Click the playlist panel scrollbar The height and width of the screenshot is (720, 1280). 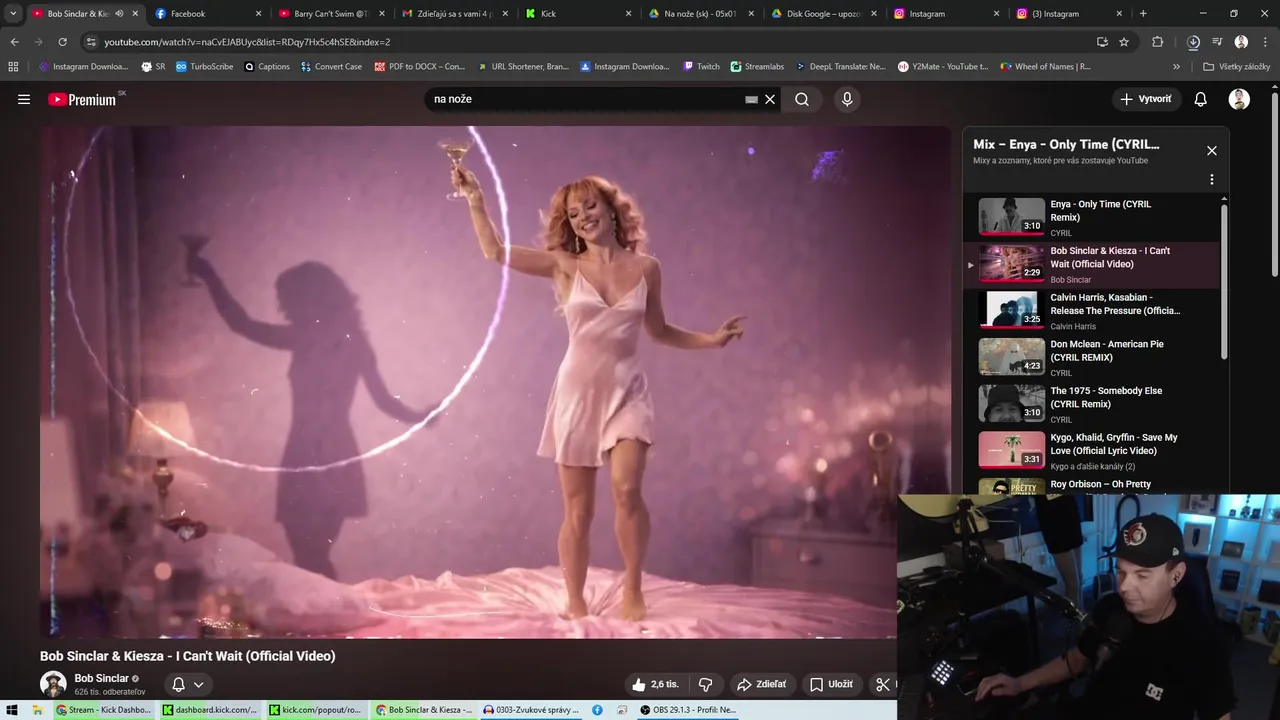click(x=1224, y=280)
